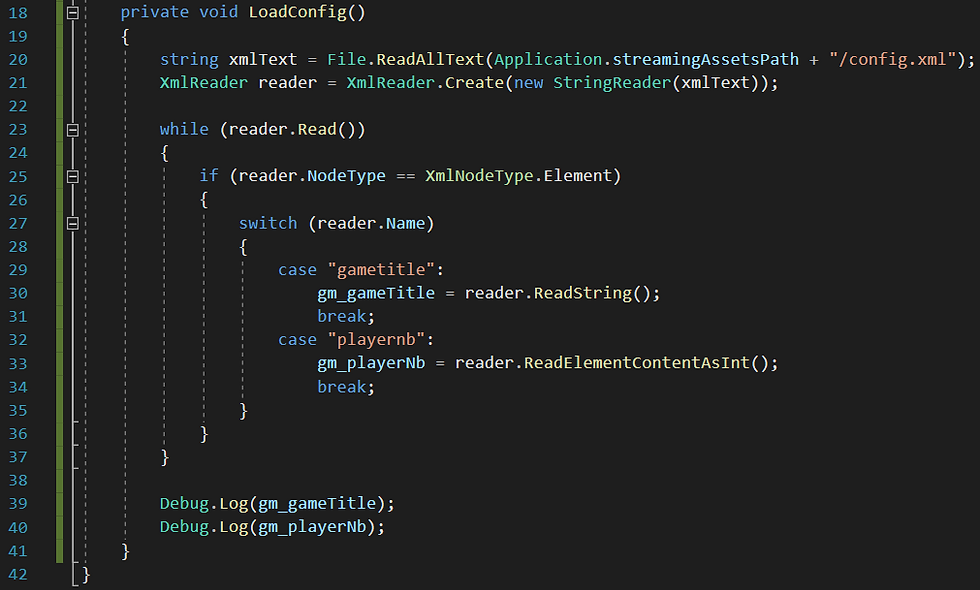Click the ReadElementContentAsInt method call

coord(636,363)
